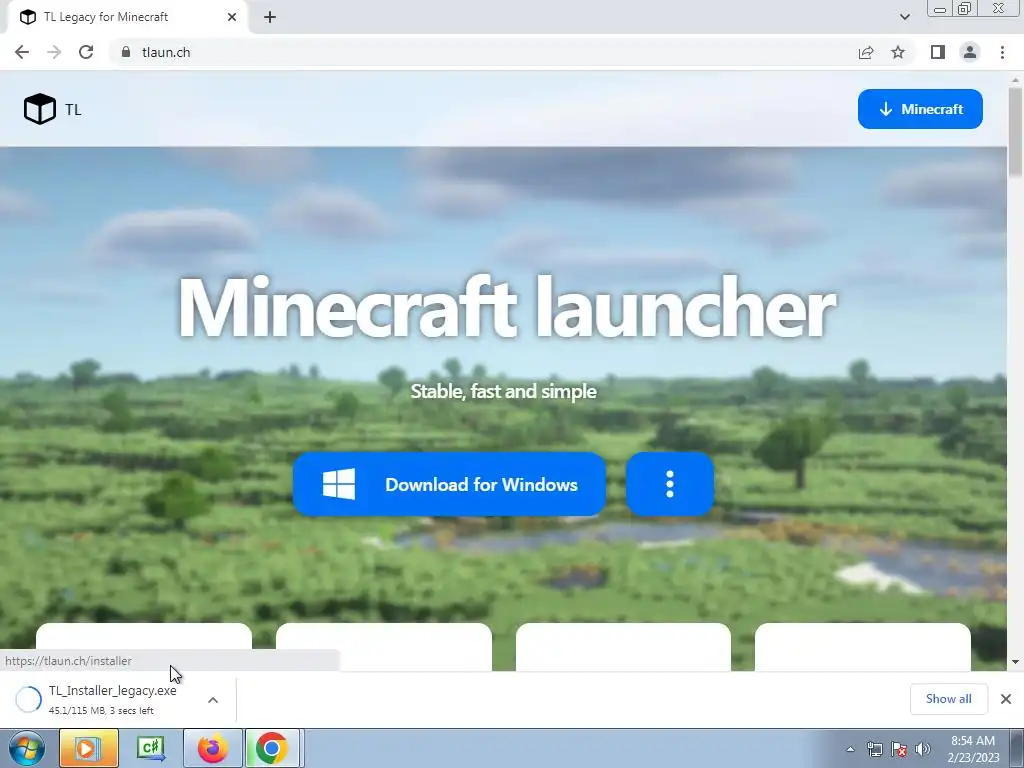Click the TL site name text
Viewport: 1024px width, 768px height.
click(73, 110)
